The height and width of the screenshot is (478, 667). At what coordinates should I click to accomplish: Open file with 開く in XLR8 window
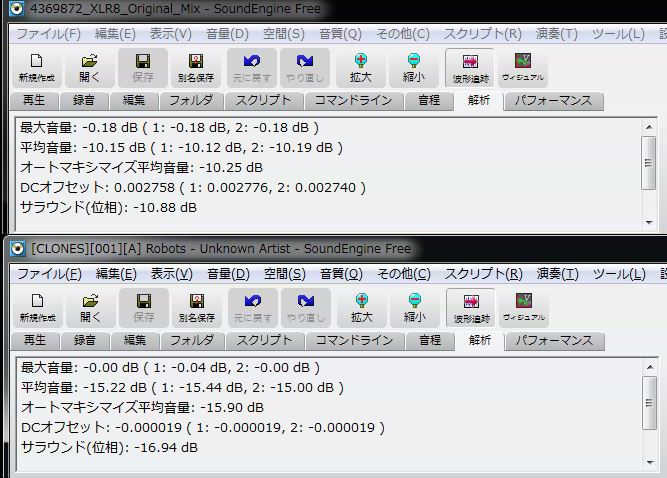click(x=89, y=68)
